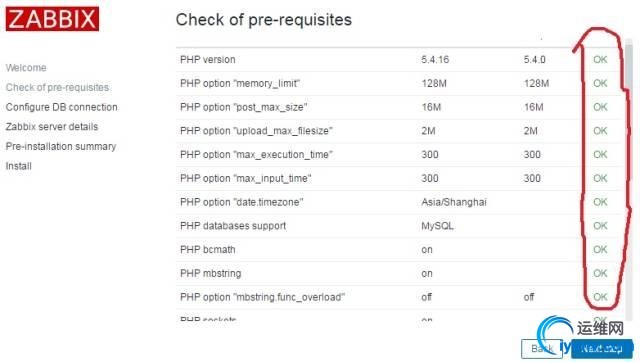This screenshot has height=362, width=640.
Task: Select Pre-installation summary step
Action: (61, 146)
